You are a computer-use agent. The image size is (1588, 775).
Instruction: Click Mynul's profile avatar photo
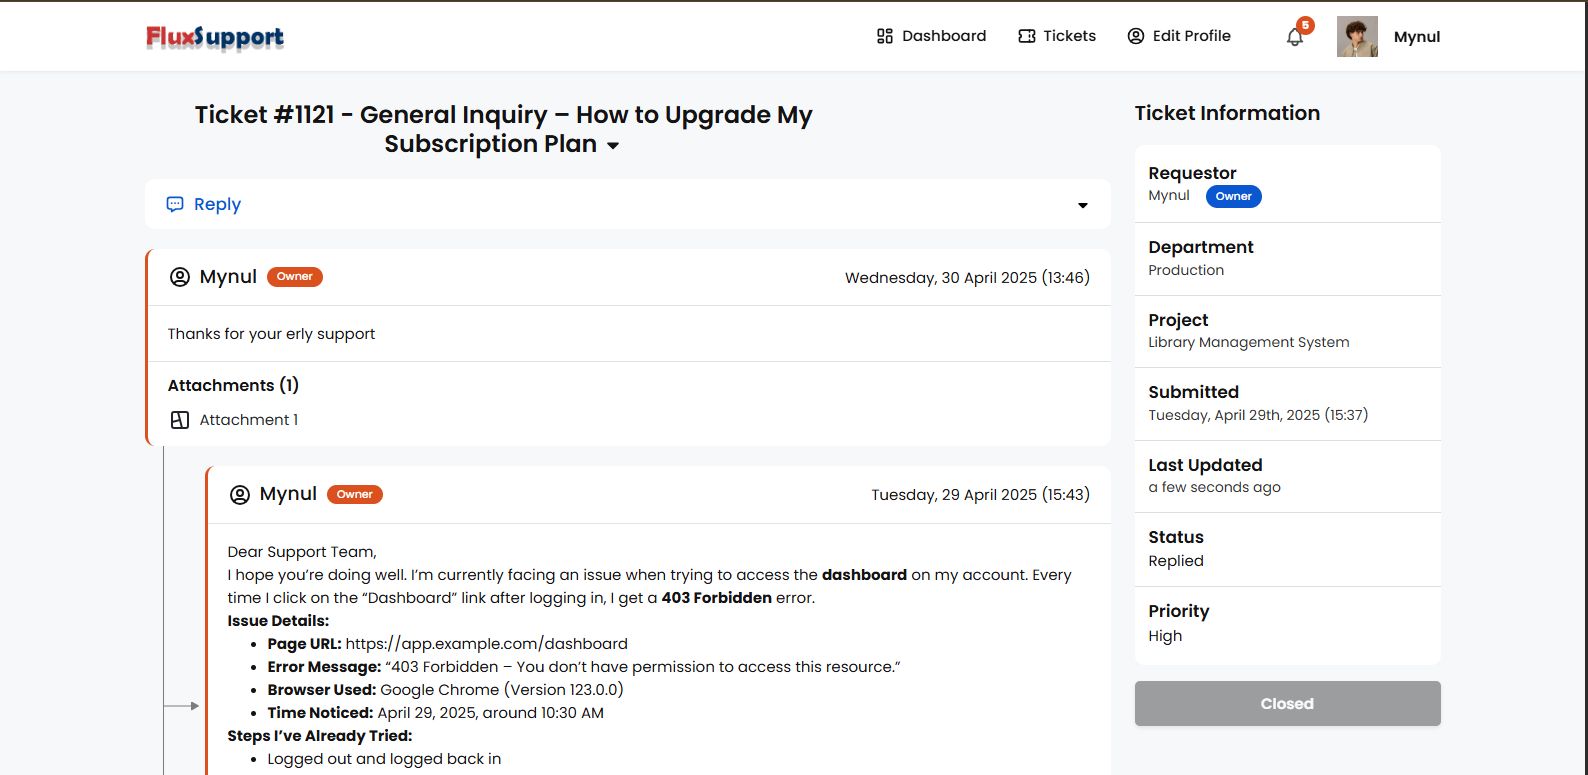(1357, 37)
